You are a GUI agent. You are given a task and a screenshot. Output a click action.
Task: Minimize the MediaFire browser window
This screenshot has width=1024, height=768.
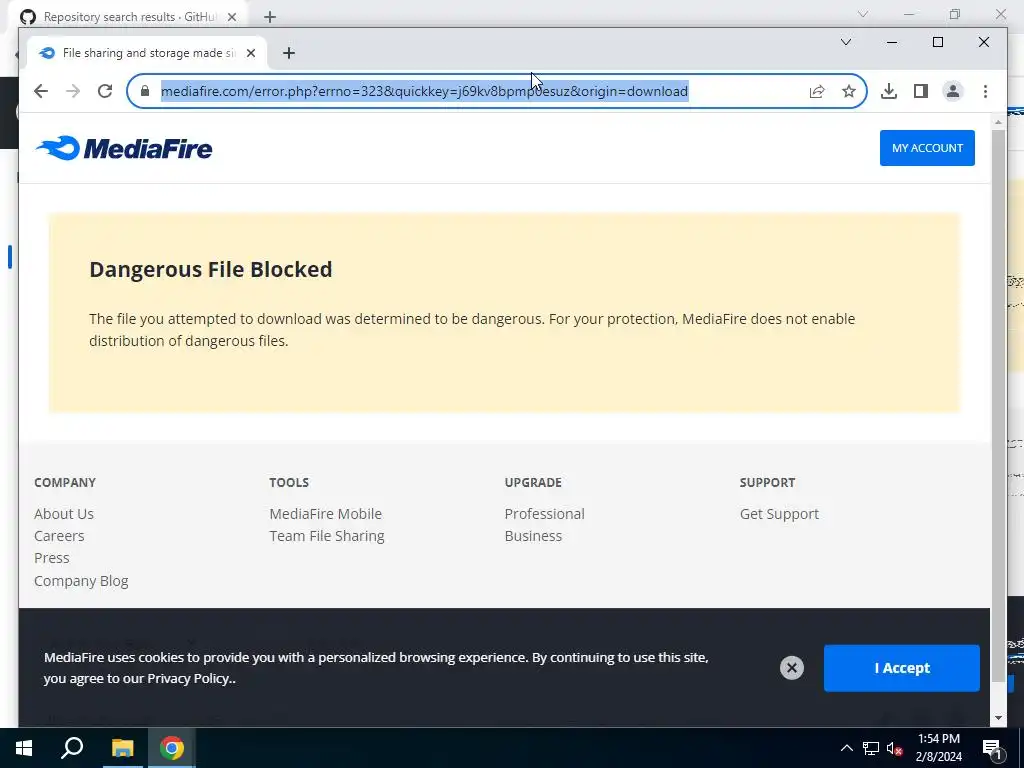pos(891,42)
